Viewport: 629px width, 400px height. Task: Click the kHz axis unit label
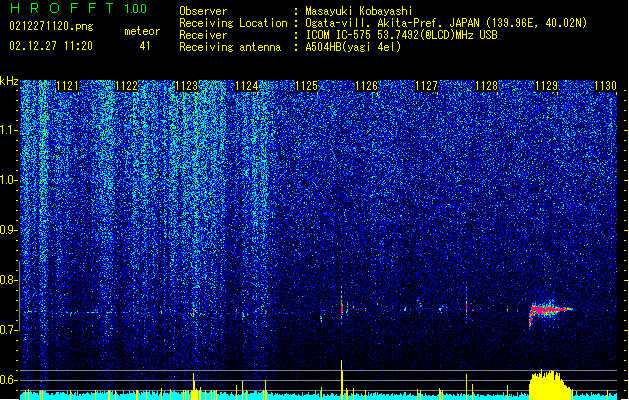(9, 81)
